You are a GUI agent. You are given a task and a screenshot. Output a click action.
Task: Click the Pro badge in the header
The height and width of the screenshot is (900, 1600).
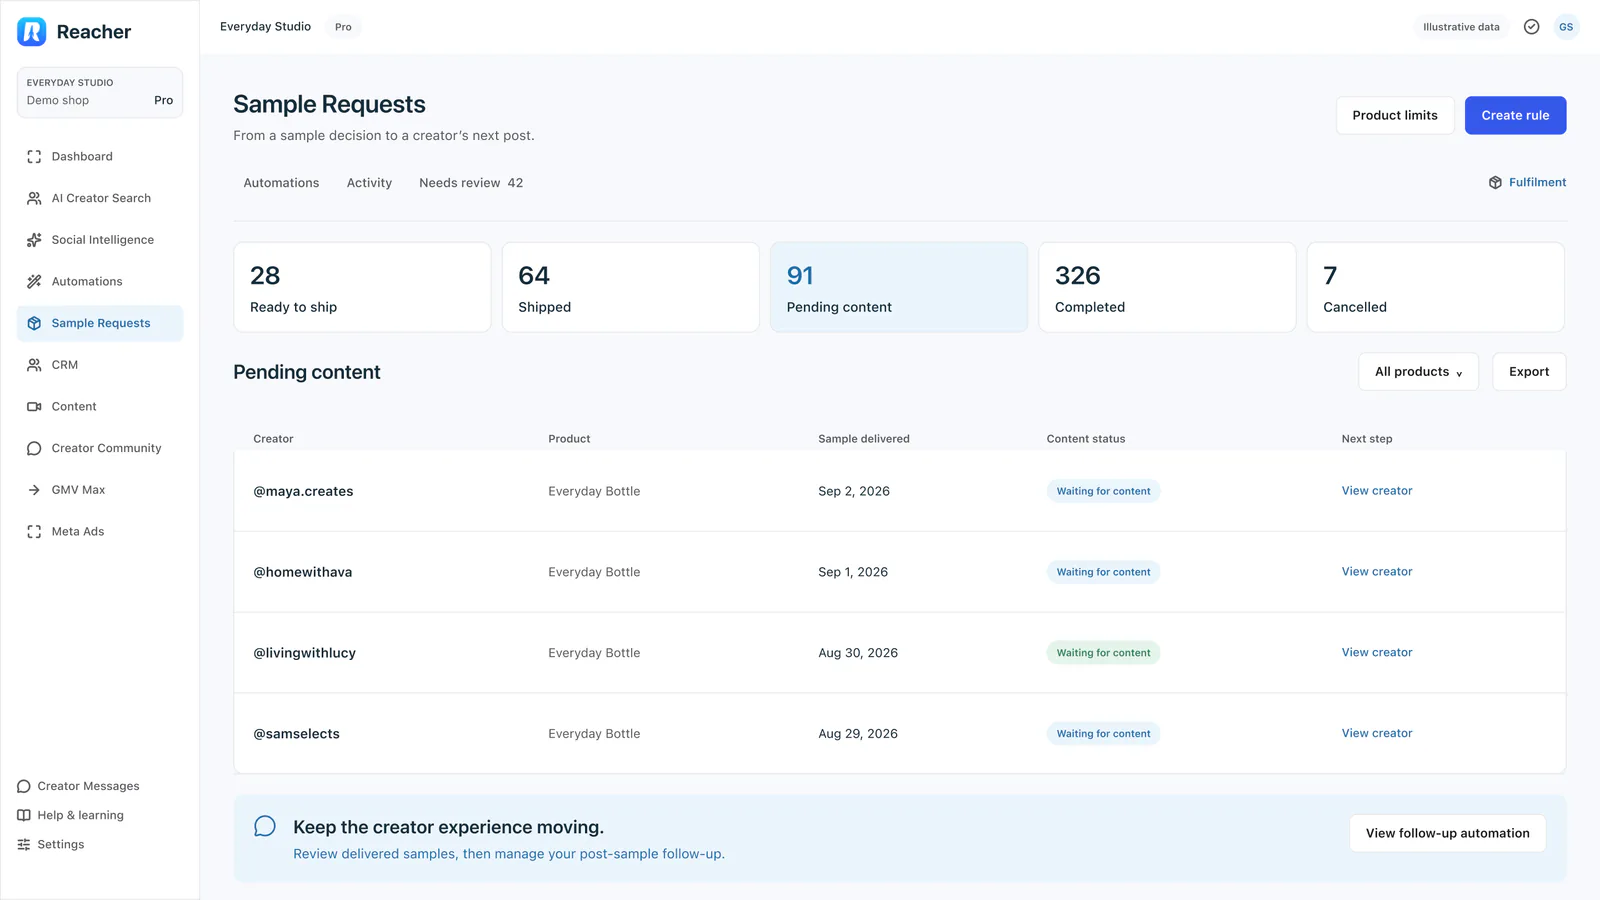[343, 27]
